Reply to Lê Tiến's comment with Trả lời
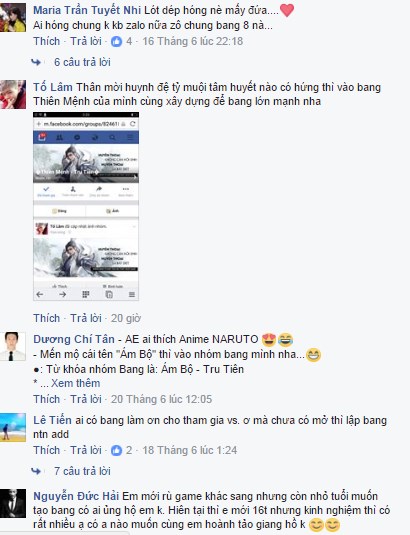Viewport: 410px width, 535px height. point(86,450)
